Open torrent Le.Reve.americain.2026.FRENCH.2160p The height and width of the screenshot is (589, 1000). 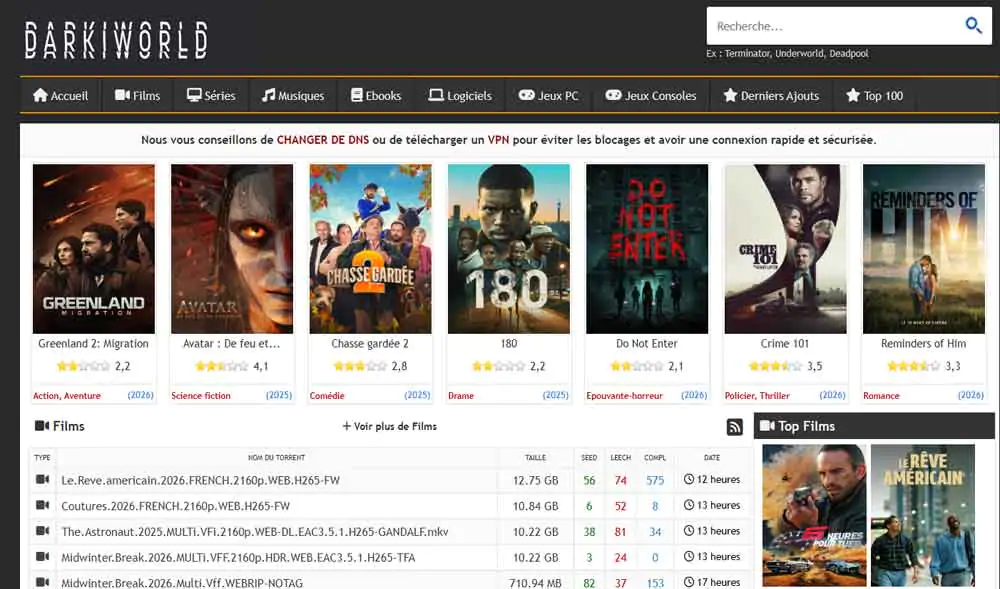[x=200, y=481]
